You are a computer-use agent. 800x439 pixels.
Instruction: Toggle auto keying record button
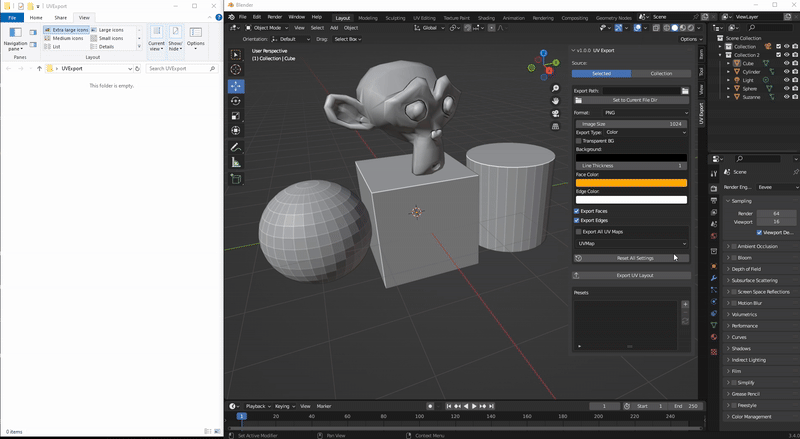coord(430,406)
